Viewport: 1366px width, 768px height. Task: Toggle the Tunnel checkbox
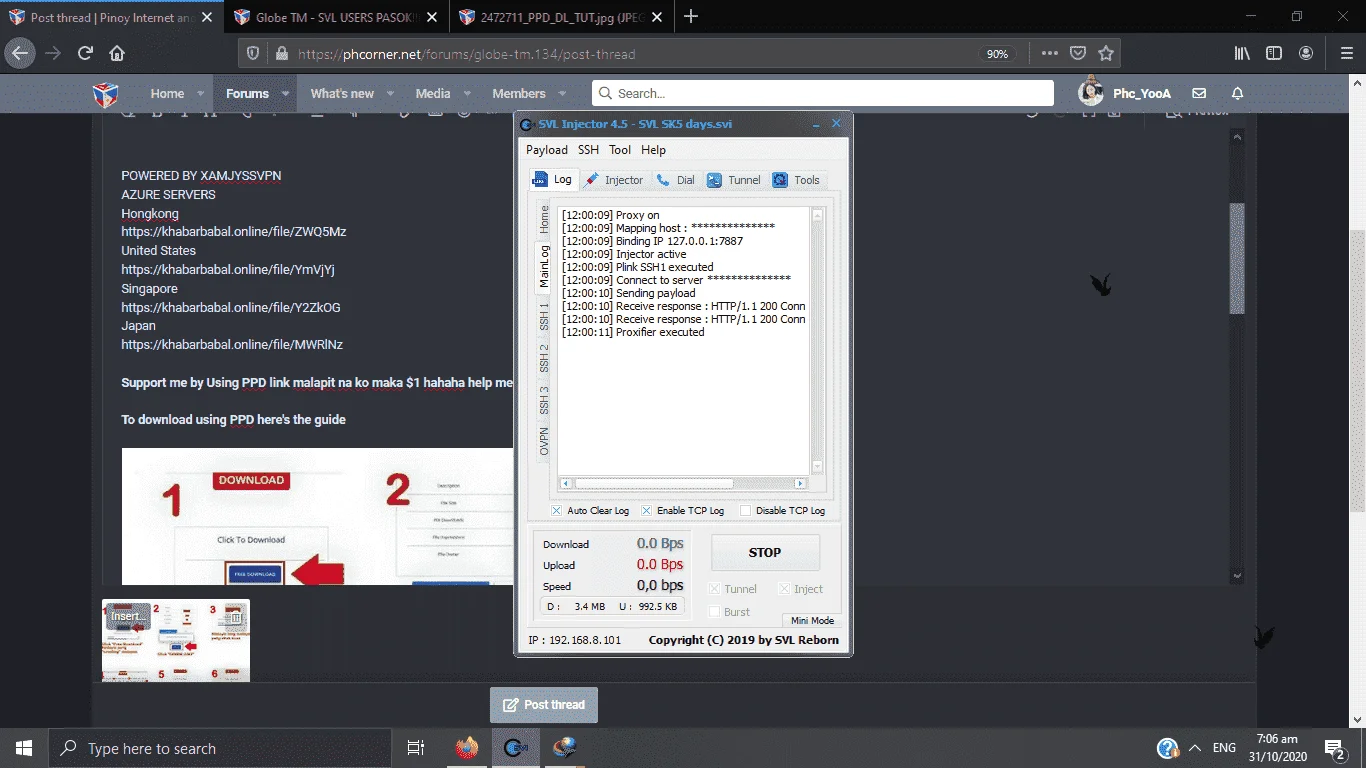point(714,589)
